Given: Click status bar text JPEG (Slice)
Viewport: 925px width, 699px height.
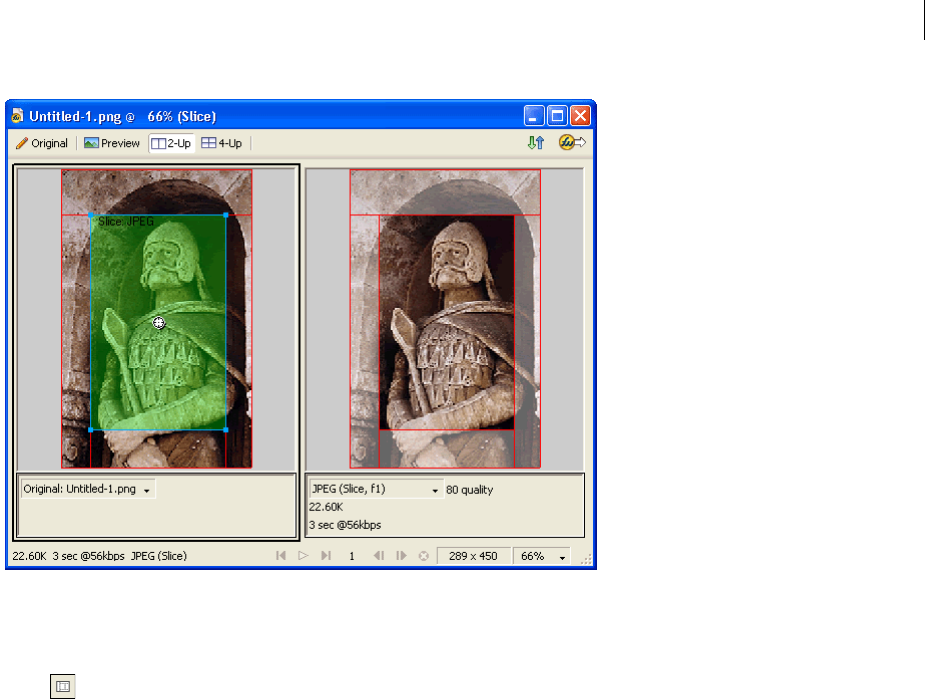Looking at the screenshot, I should point(159,556).
